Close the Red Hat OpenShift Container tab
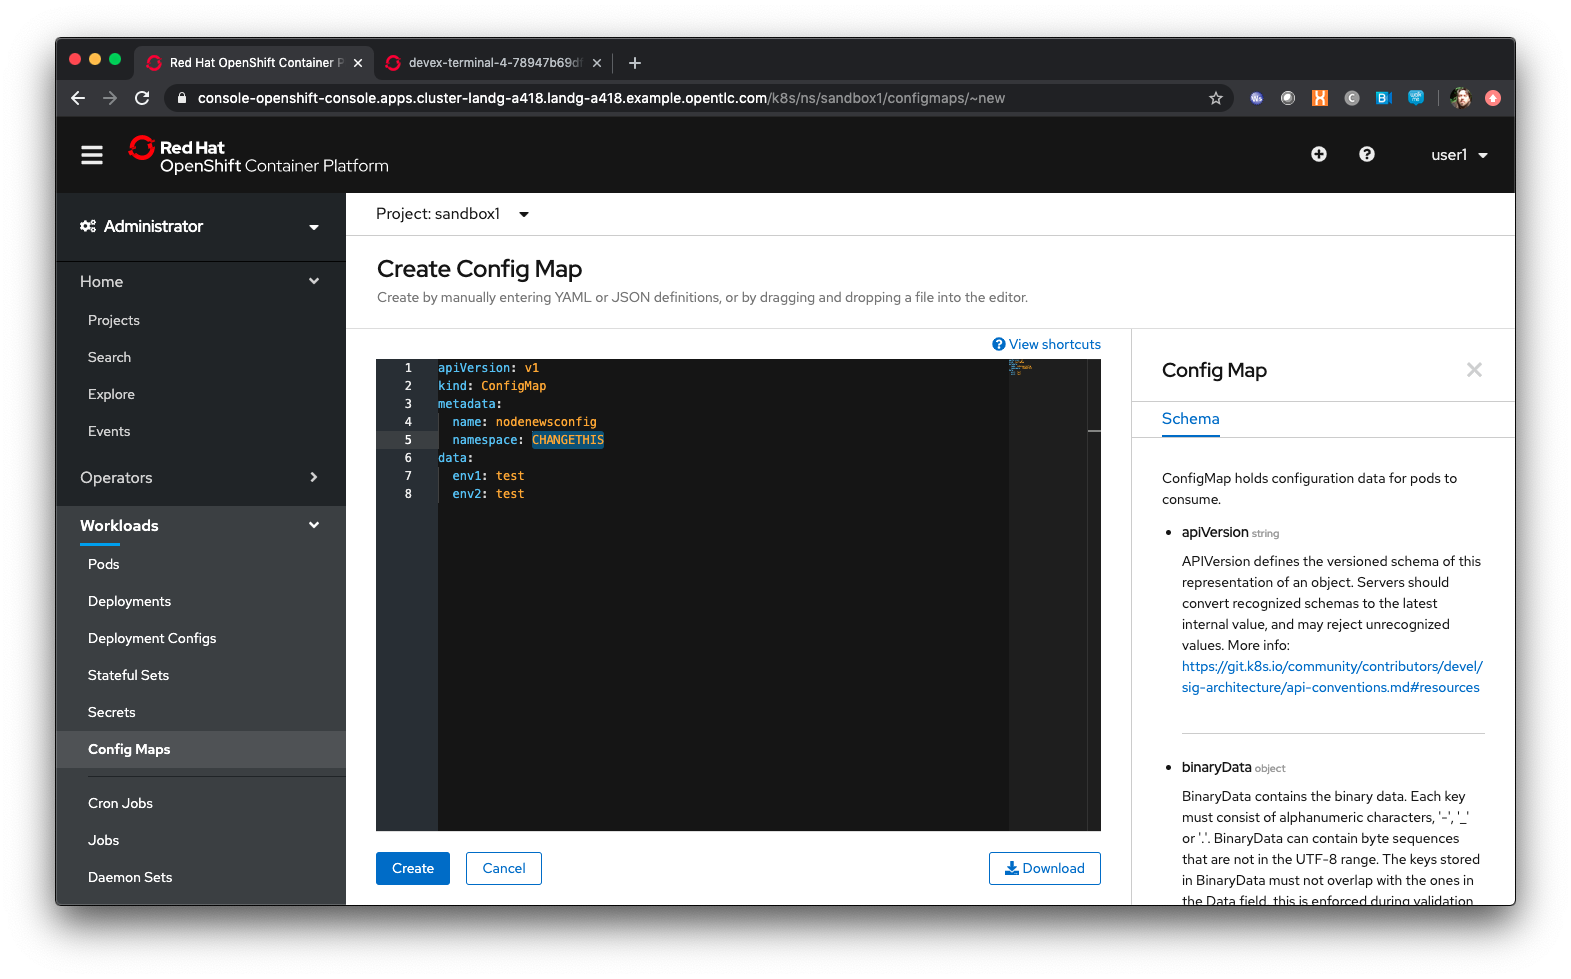 [x=358, y=63]
